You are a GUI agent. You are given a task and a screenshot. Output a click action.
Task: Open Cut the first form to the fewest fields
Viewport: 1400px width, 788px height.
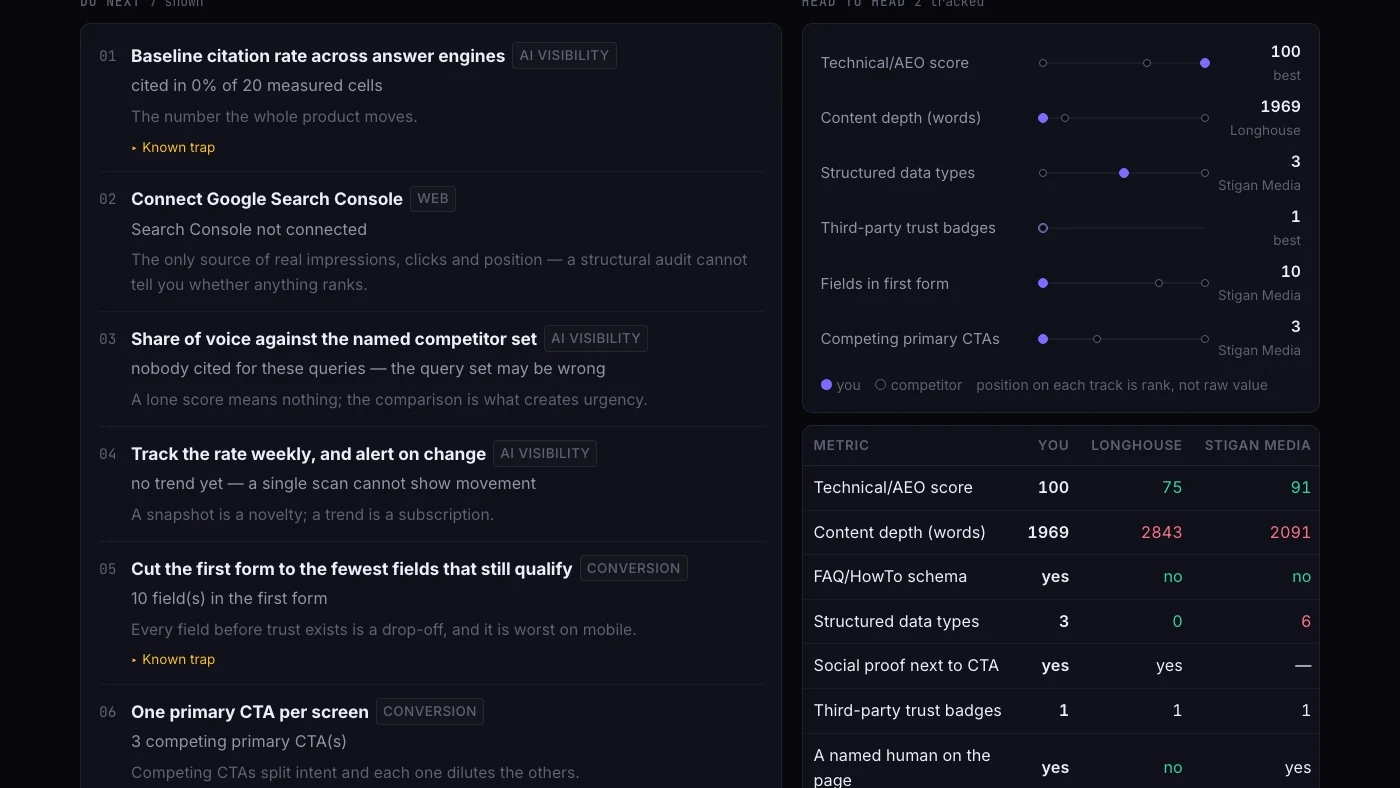pyautogui.click(x=351, y=569)
